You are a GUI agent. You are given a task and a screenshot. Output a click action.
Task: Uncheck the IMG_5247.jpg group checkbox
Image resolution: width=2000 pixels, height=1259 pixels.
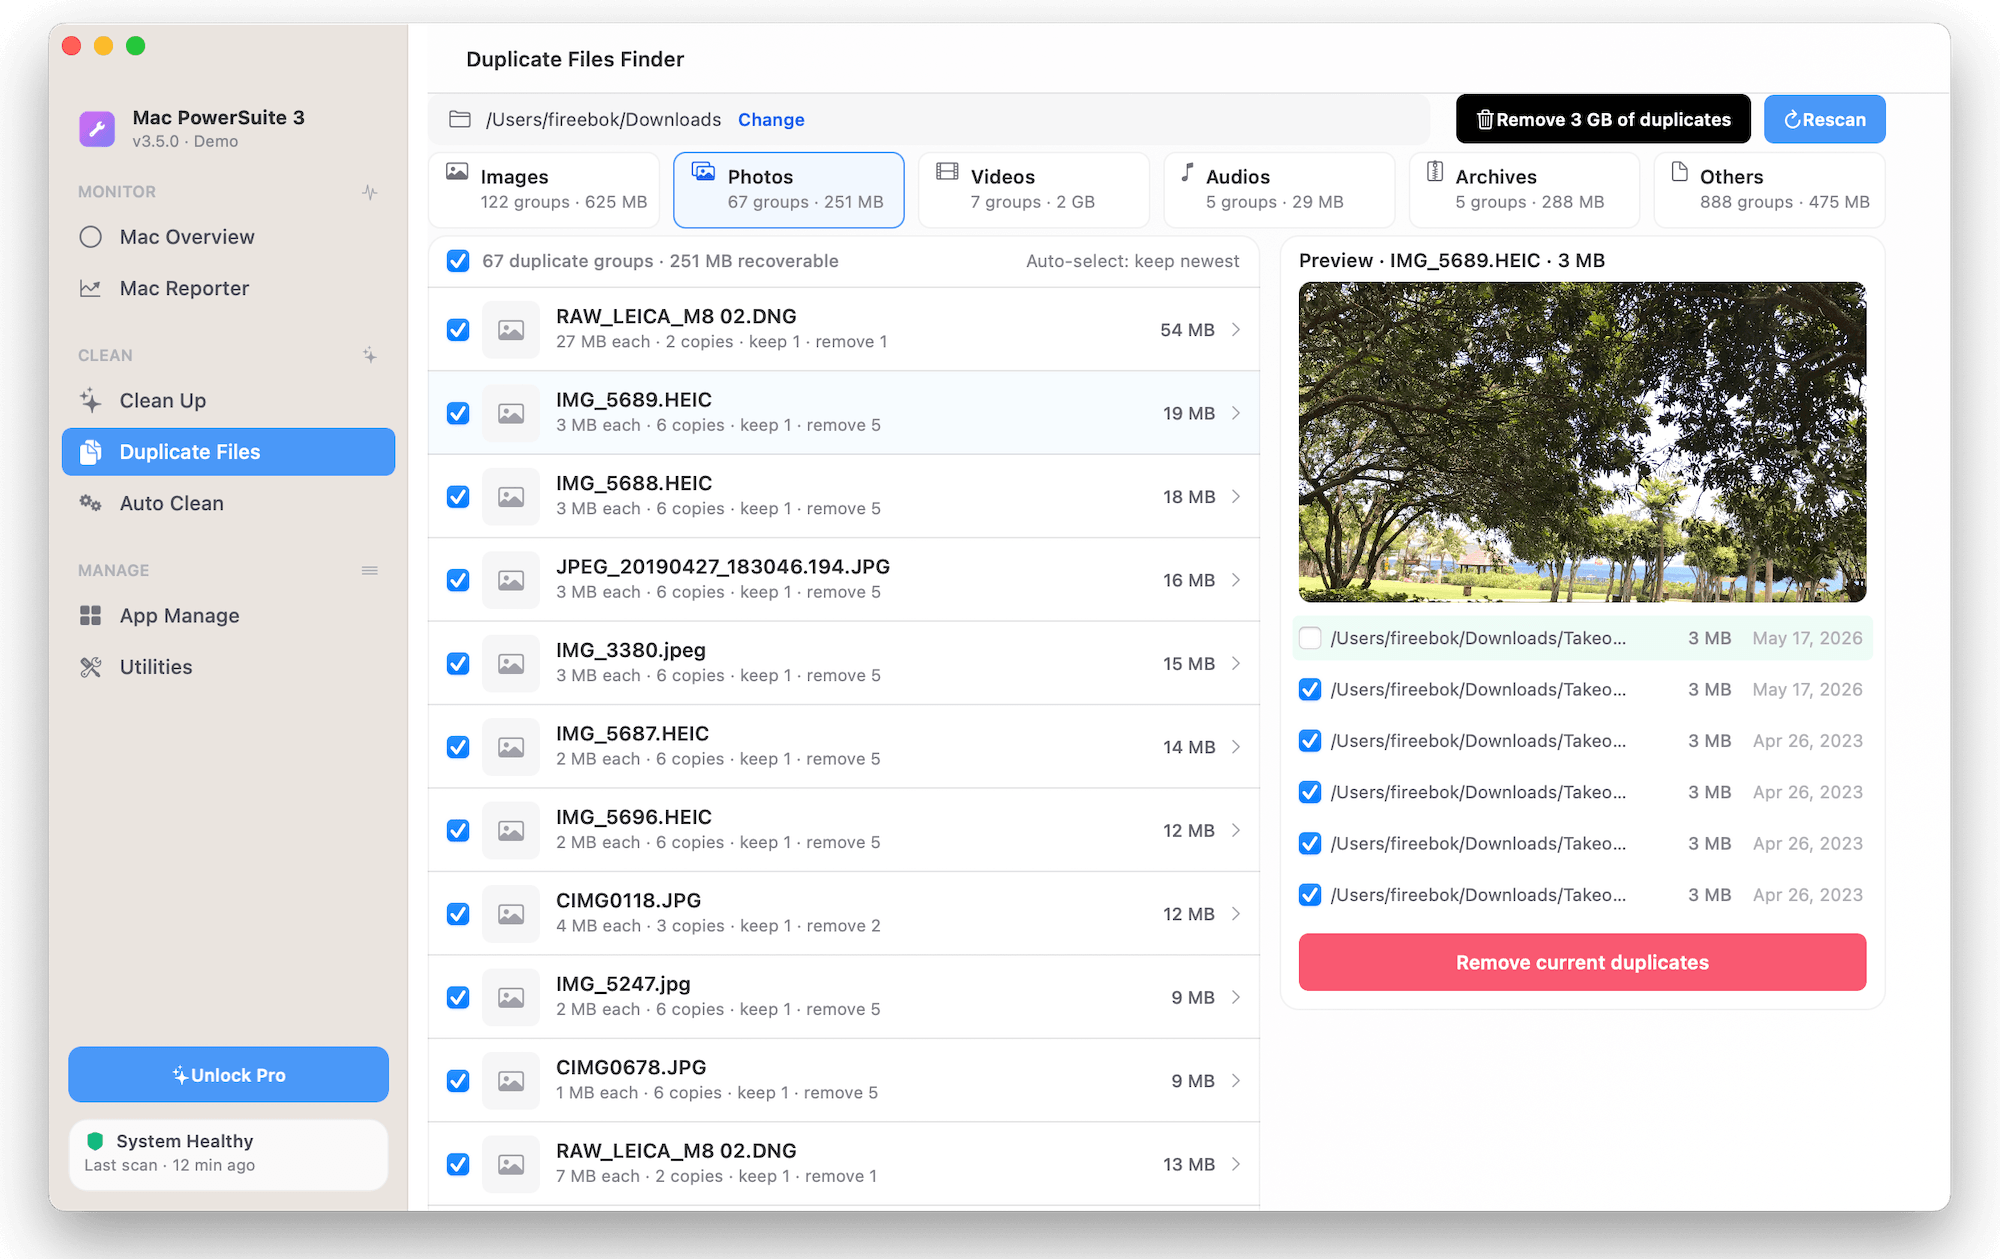458,998
